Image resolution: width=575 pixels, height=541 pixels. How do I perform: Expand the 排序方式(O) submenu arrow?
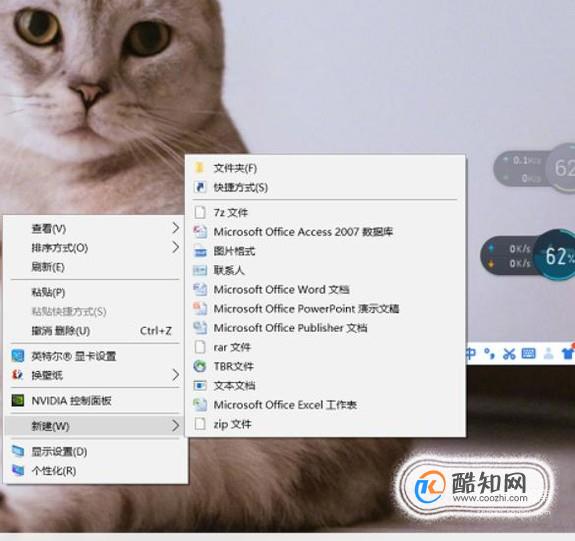click(176, 248)
